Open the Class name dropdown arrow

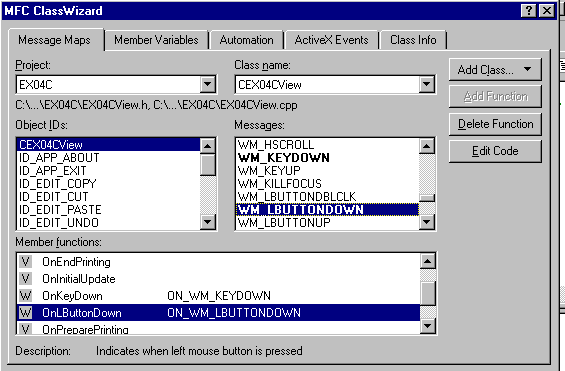point(427,85)
